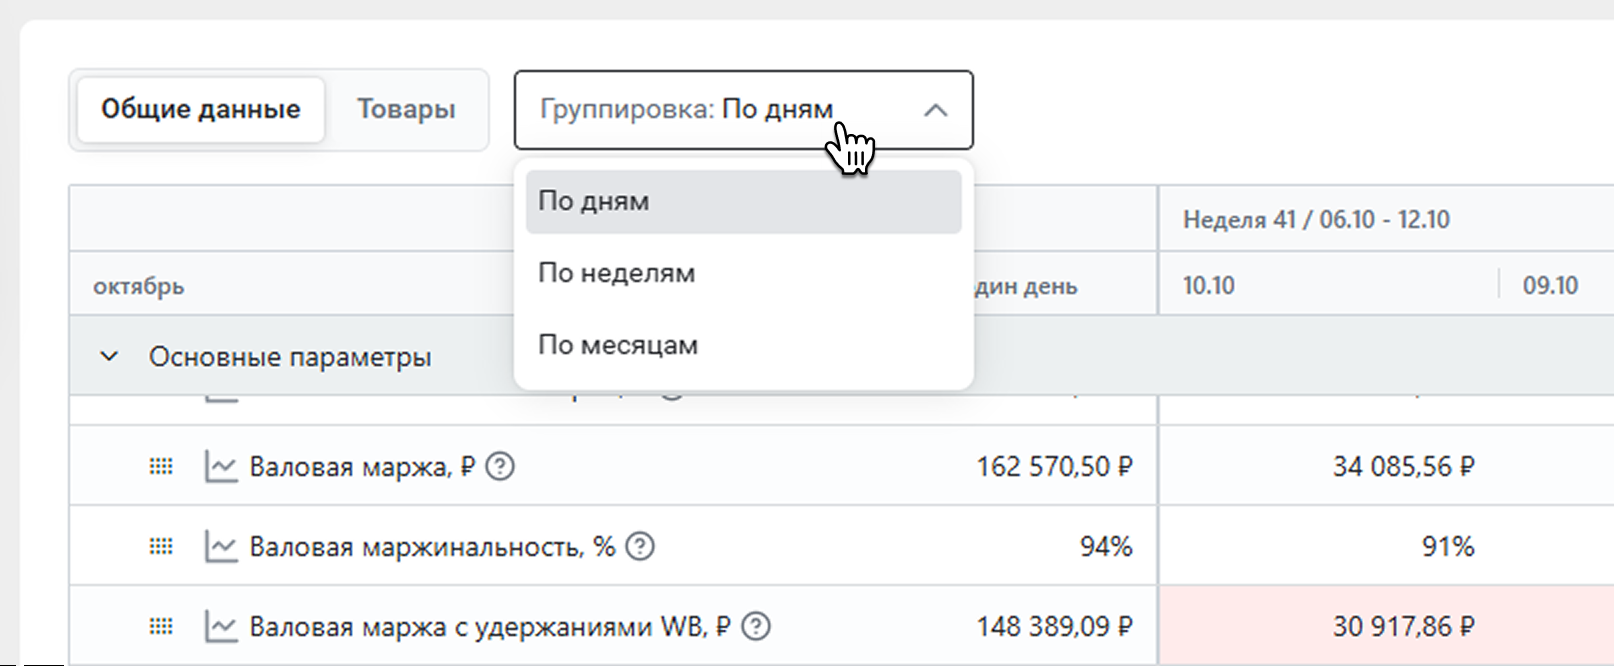Click help icon beside Валовая маржинальность, %

click(640, 546)
